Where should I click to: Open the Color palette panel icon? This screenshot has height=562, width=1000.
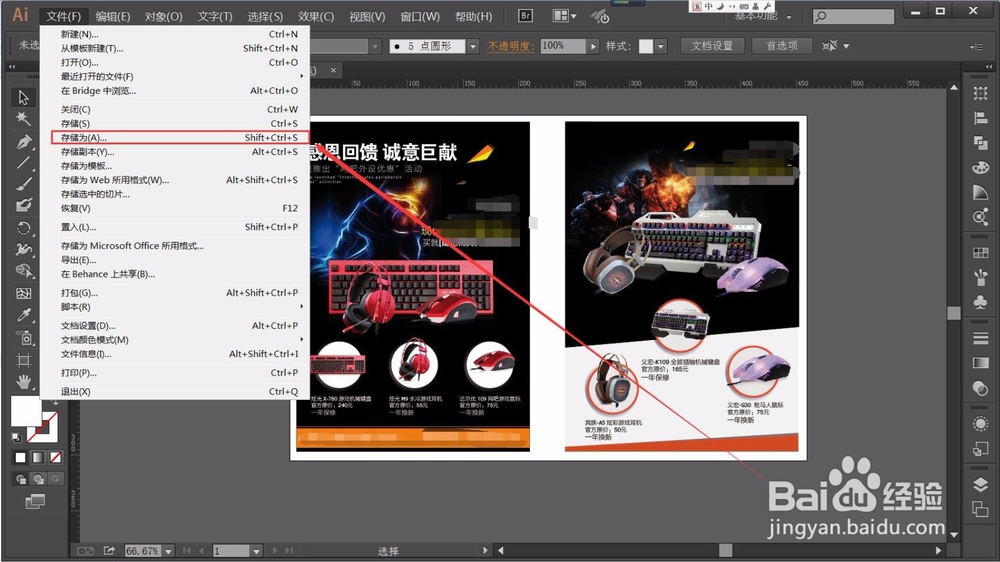[x=980, y=168]
